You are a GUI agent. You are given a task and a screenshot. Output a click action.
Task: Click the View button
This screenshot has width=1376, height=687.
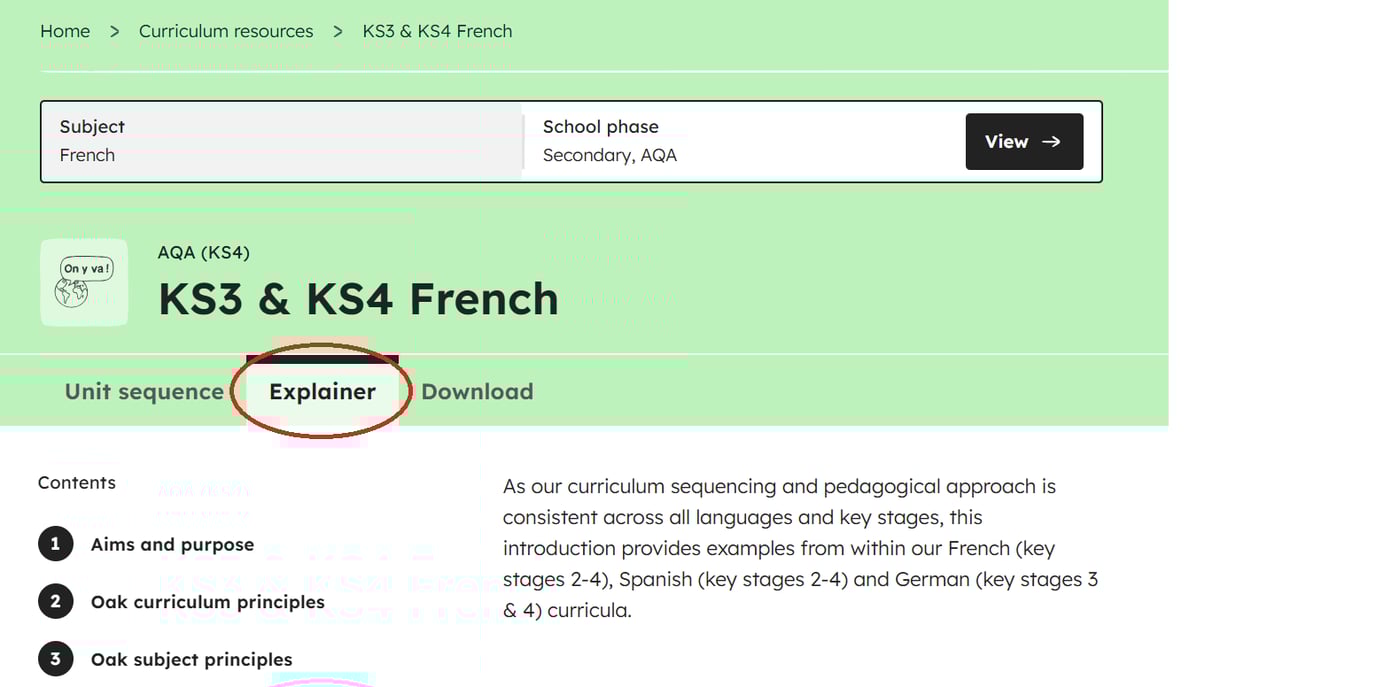pos(1023,141)
